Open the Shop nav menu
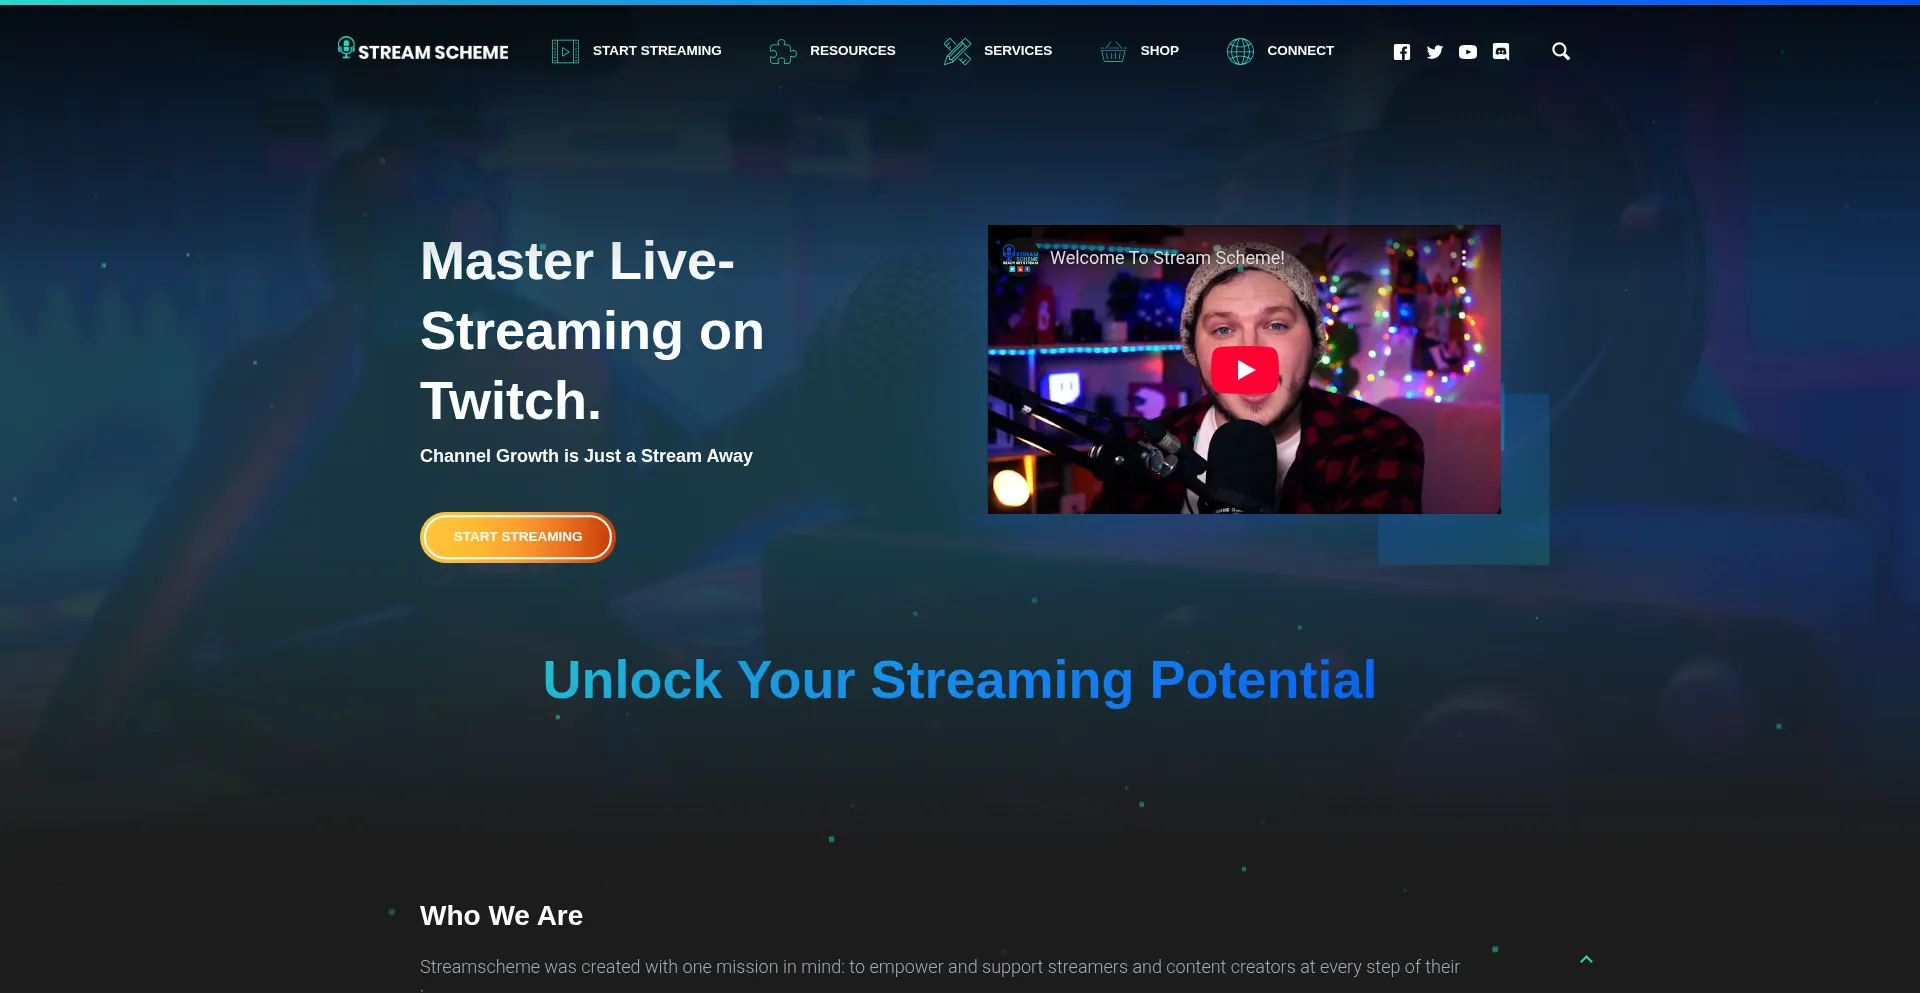The height and width of the screenshot is (993, 1920). pyautogui.click(x=1160, y=51)
